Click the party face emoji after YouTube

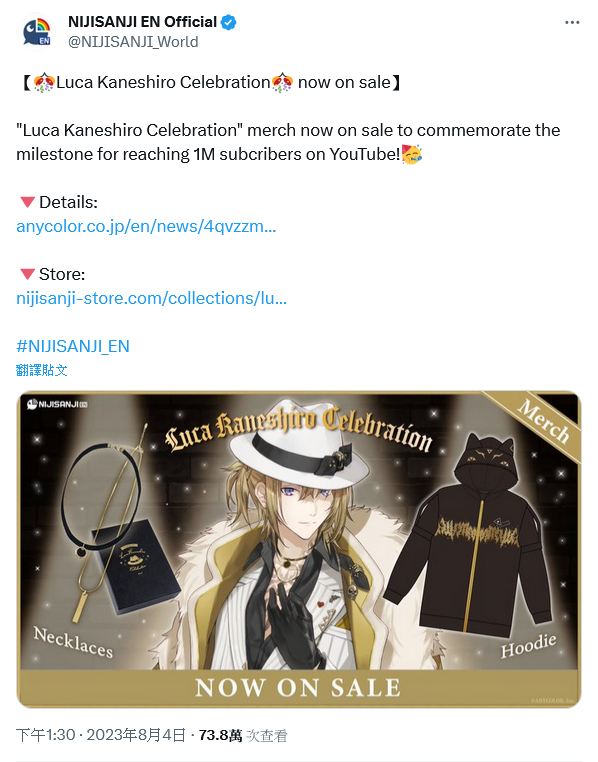pyautogui.click(x=412, y=154)
